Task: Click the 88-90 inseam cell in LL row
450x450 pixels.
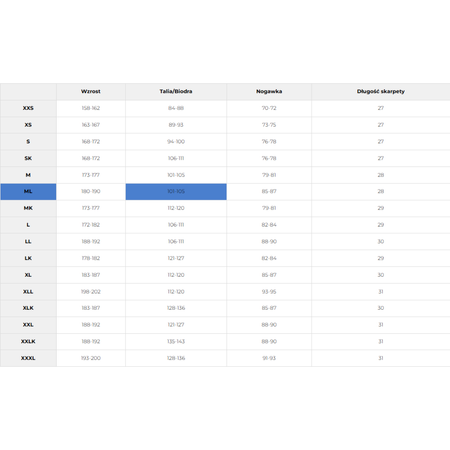Action: point(269,241)
